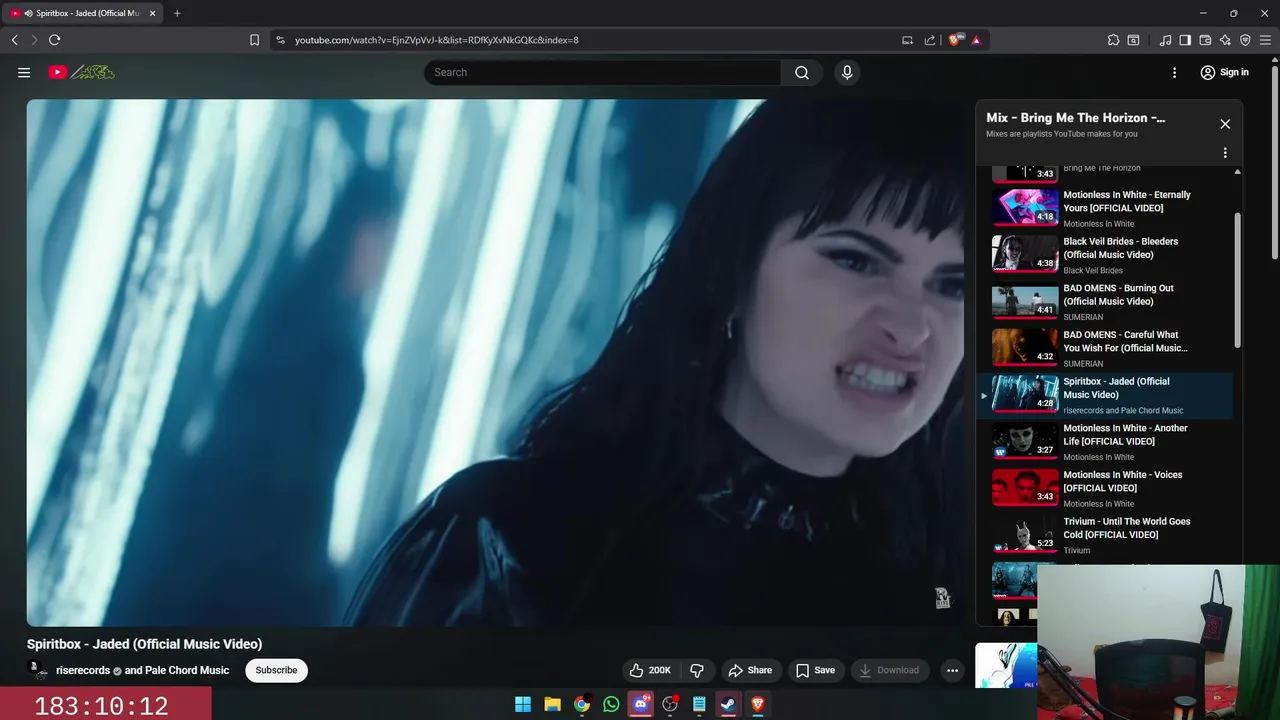The height and width of the screenshot is (720, 1280).
Task: Click thumbnail of Eternally Yours video
Action: pos(1025,207)
